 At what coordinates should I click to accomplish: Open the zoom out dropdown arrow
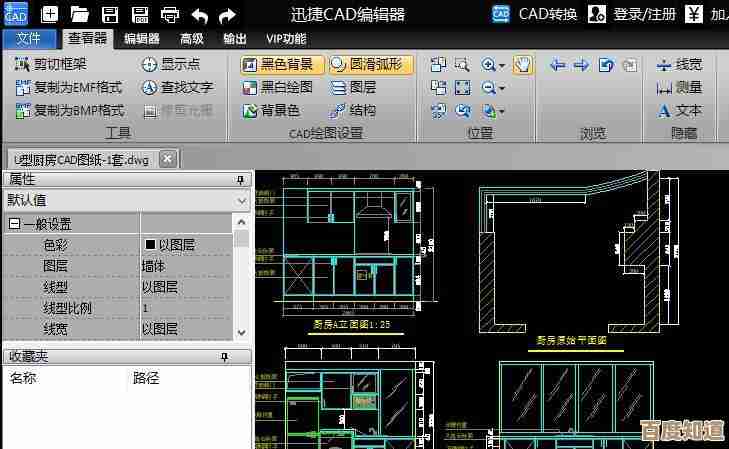pyautogui.click(x=502, y=88)
